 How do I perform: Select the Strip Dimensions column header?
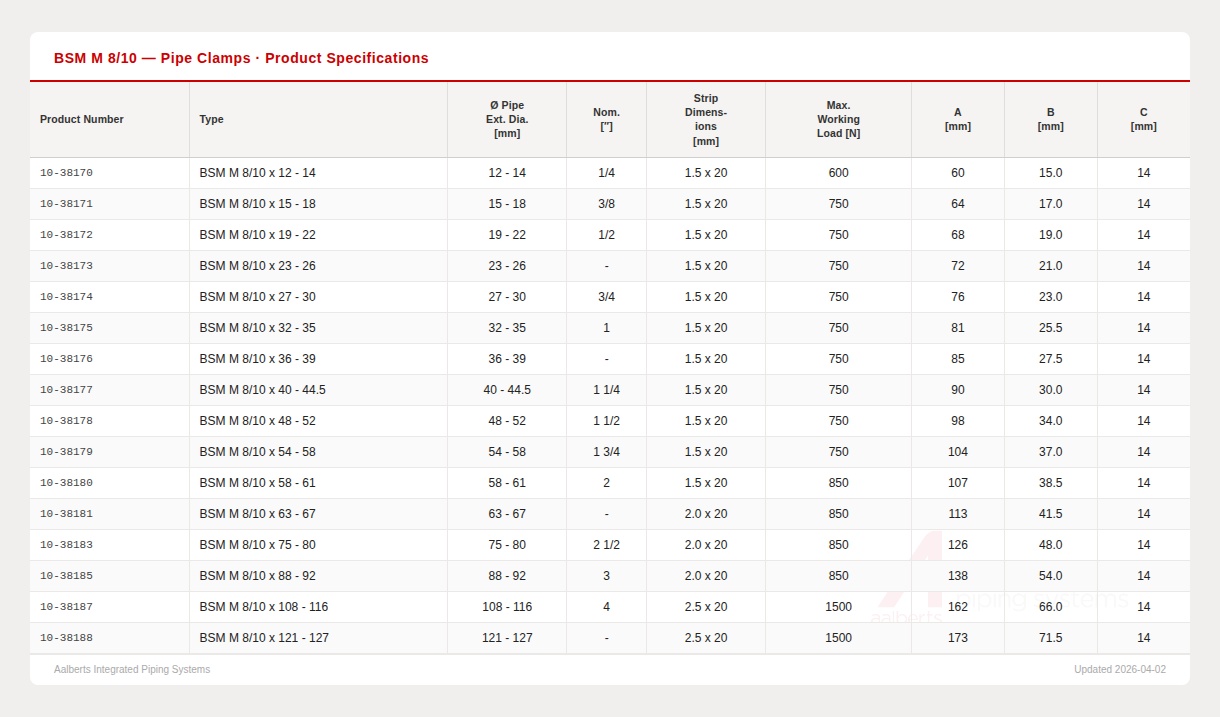(x=706, y=119)
